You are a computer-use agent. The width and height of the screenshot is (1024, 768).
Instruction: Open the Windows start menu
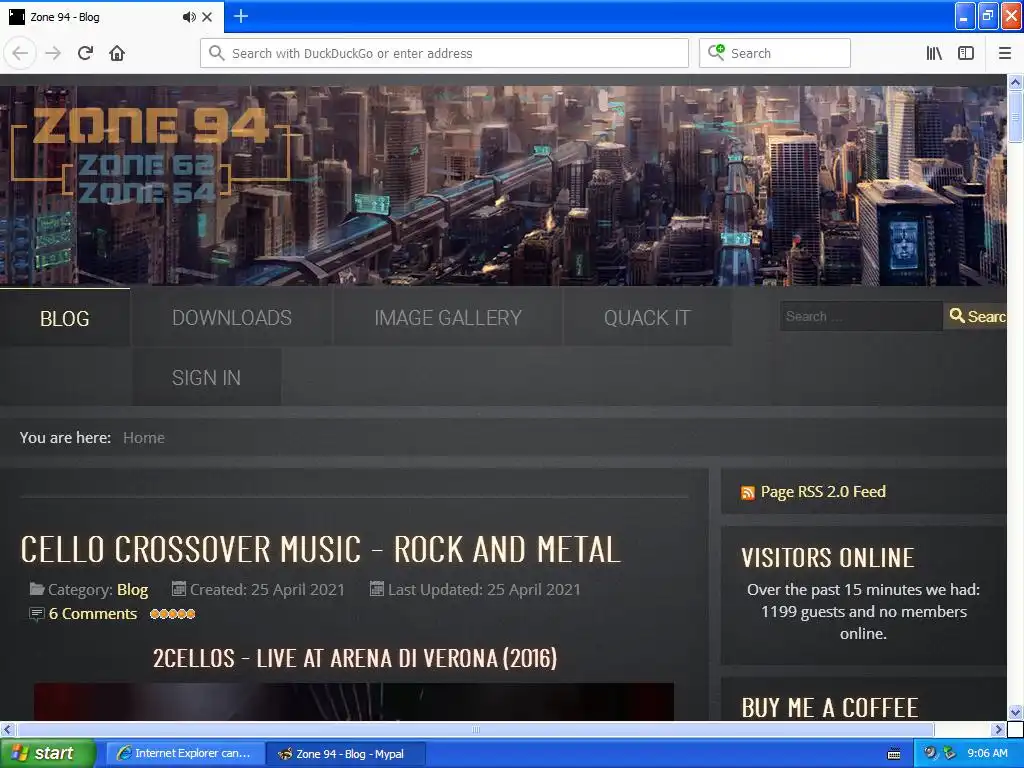pos(48,753)
